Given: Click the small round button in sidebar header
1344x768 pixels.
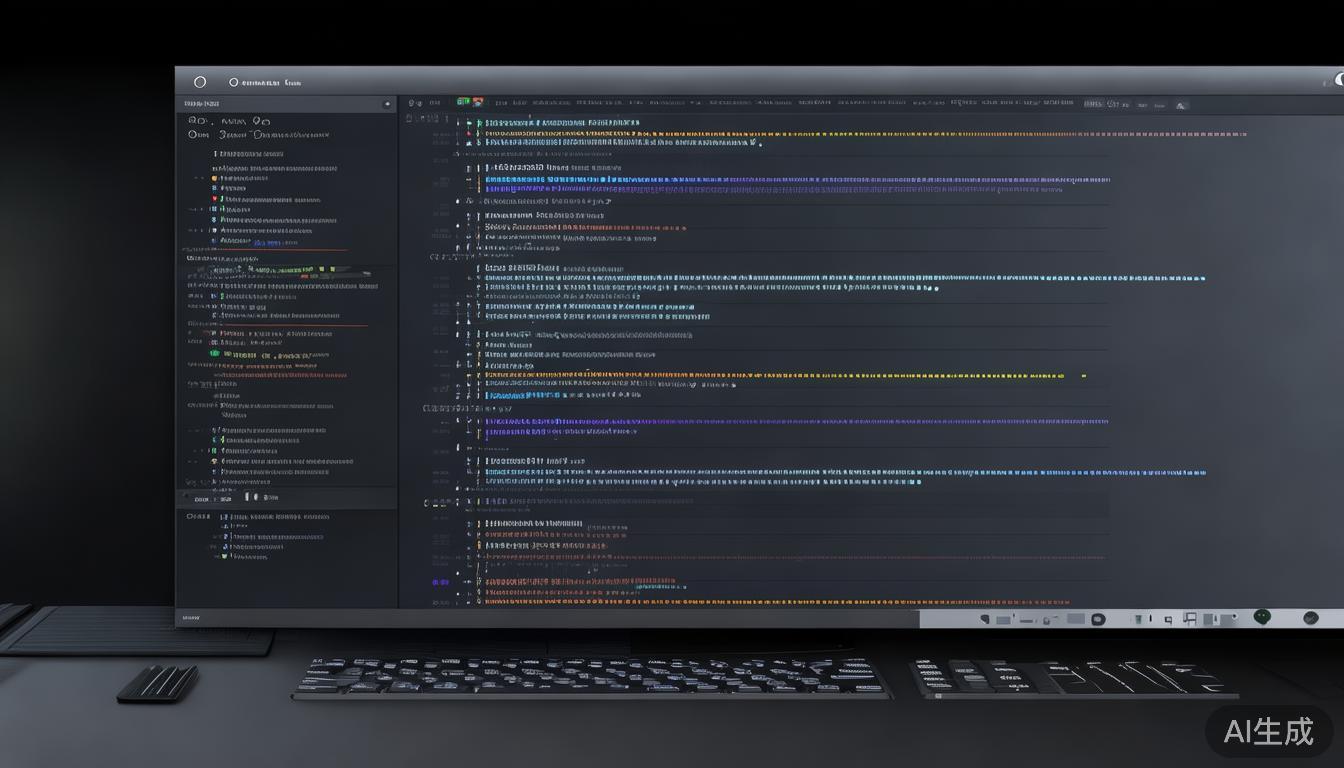Looking at the screenshot, I should coord(387,104).
